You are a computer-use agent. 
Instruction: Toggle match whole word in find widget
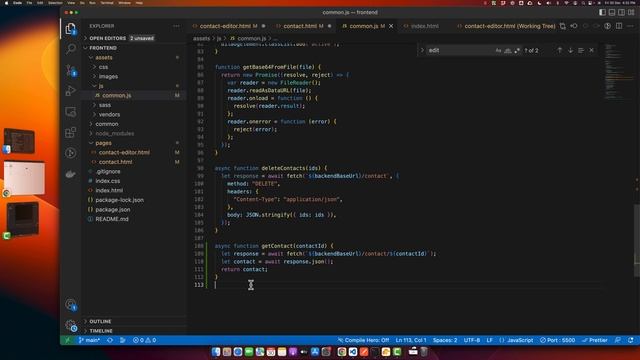pos(508,51)
